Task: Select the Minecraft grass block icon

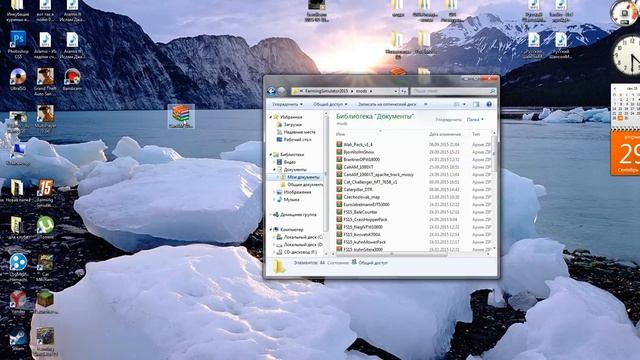Action: 45,300
